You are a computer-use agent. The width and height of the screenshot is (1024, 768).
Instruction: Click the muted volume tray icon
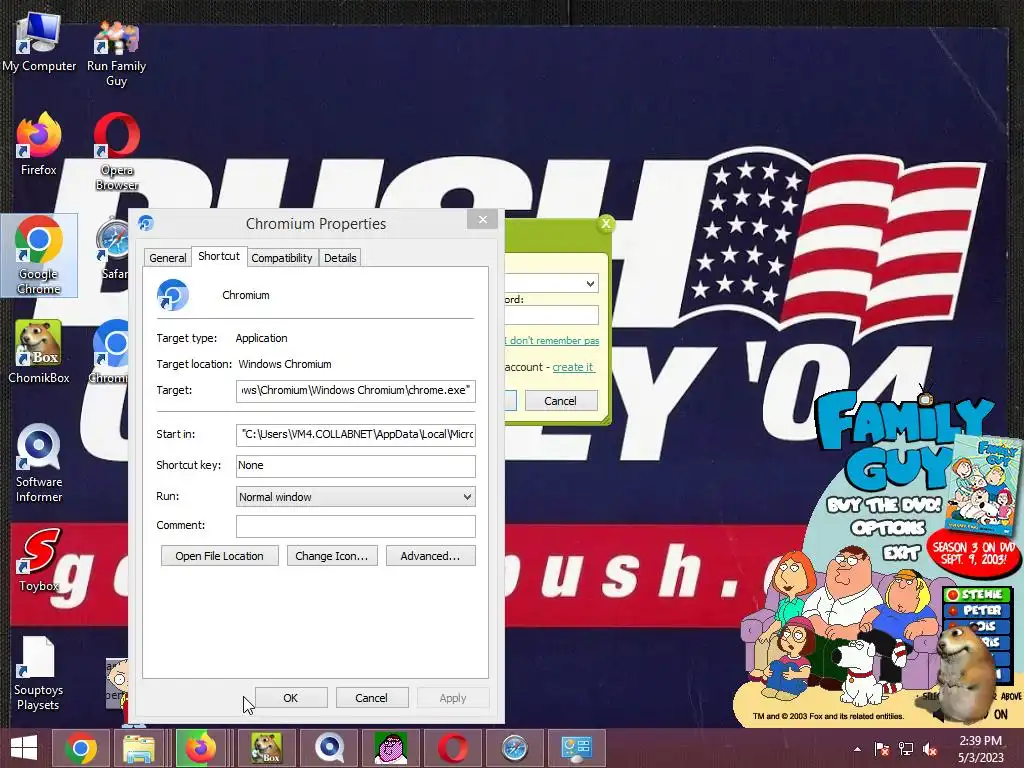(930, 749)
